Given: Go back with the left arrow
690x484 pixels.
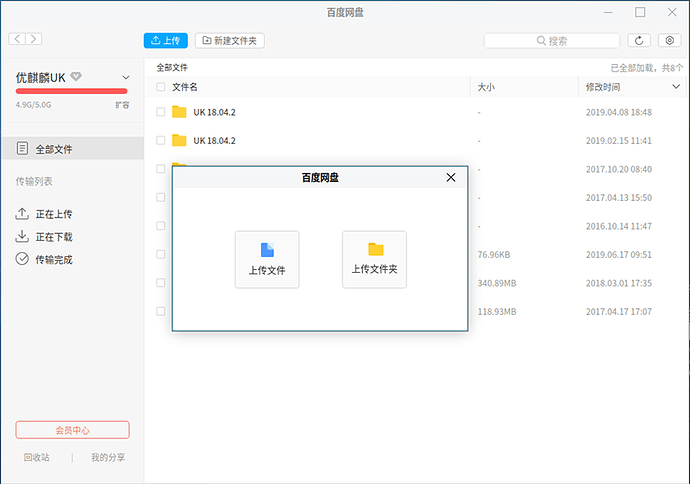Looking at the screenshot, I should 17,39.
